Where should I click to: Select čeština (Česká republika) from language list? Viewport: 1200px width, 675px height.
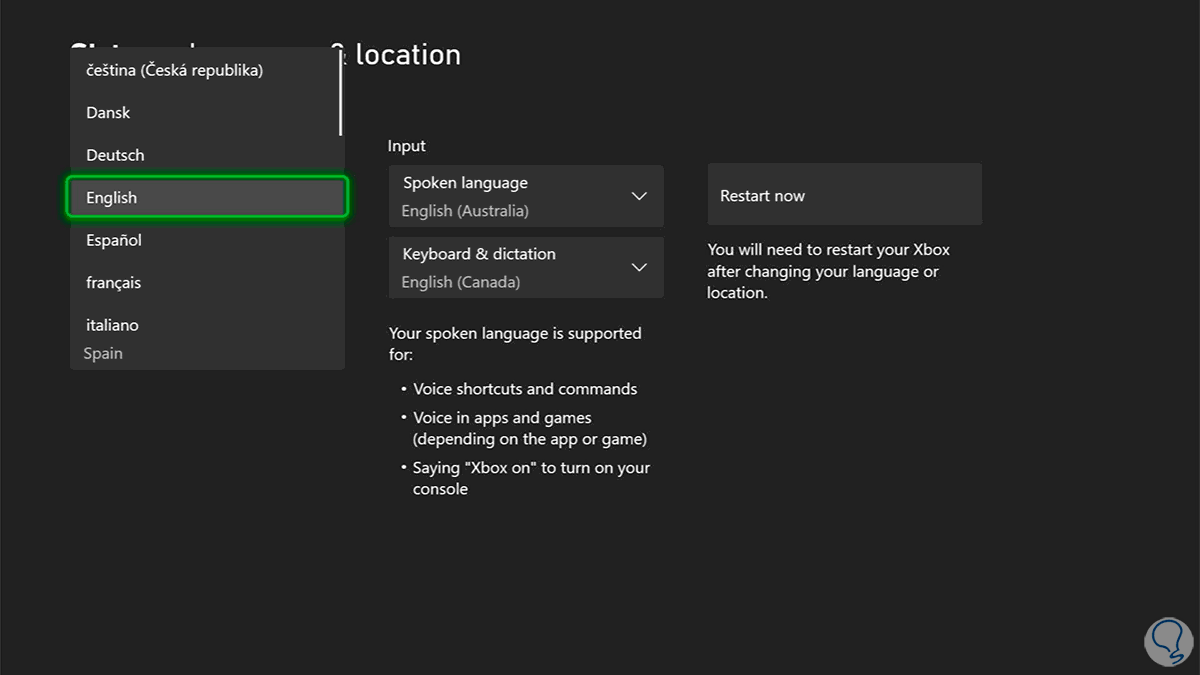(175, 71)
